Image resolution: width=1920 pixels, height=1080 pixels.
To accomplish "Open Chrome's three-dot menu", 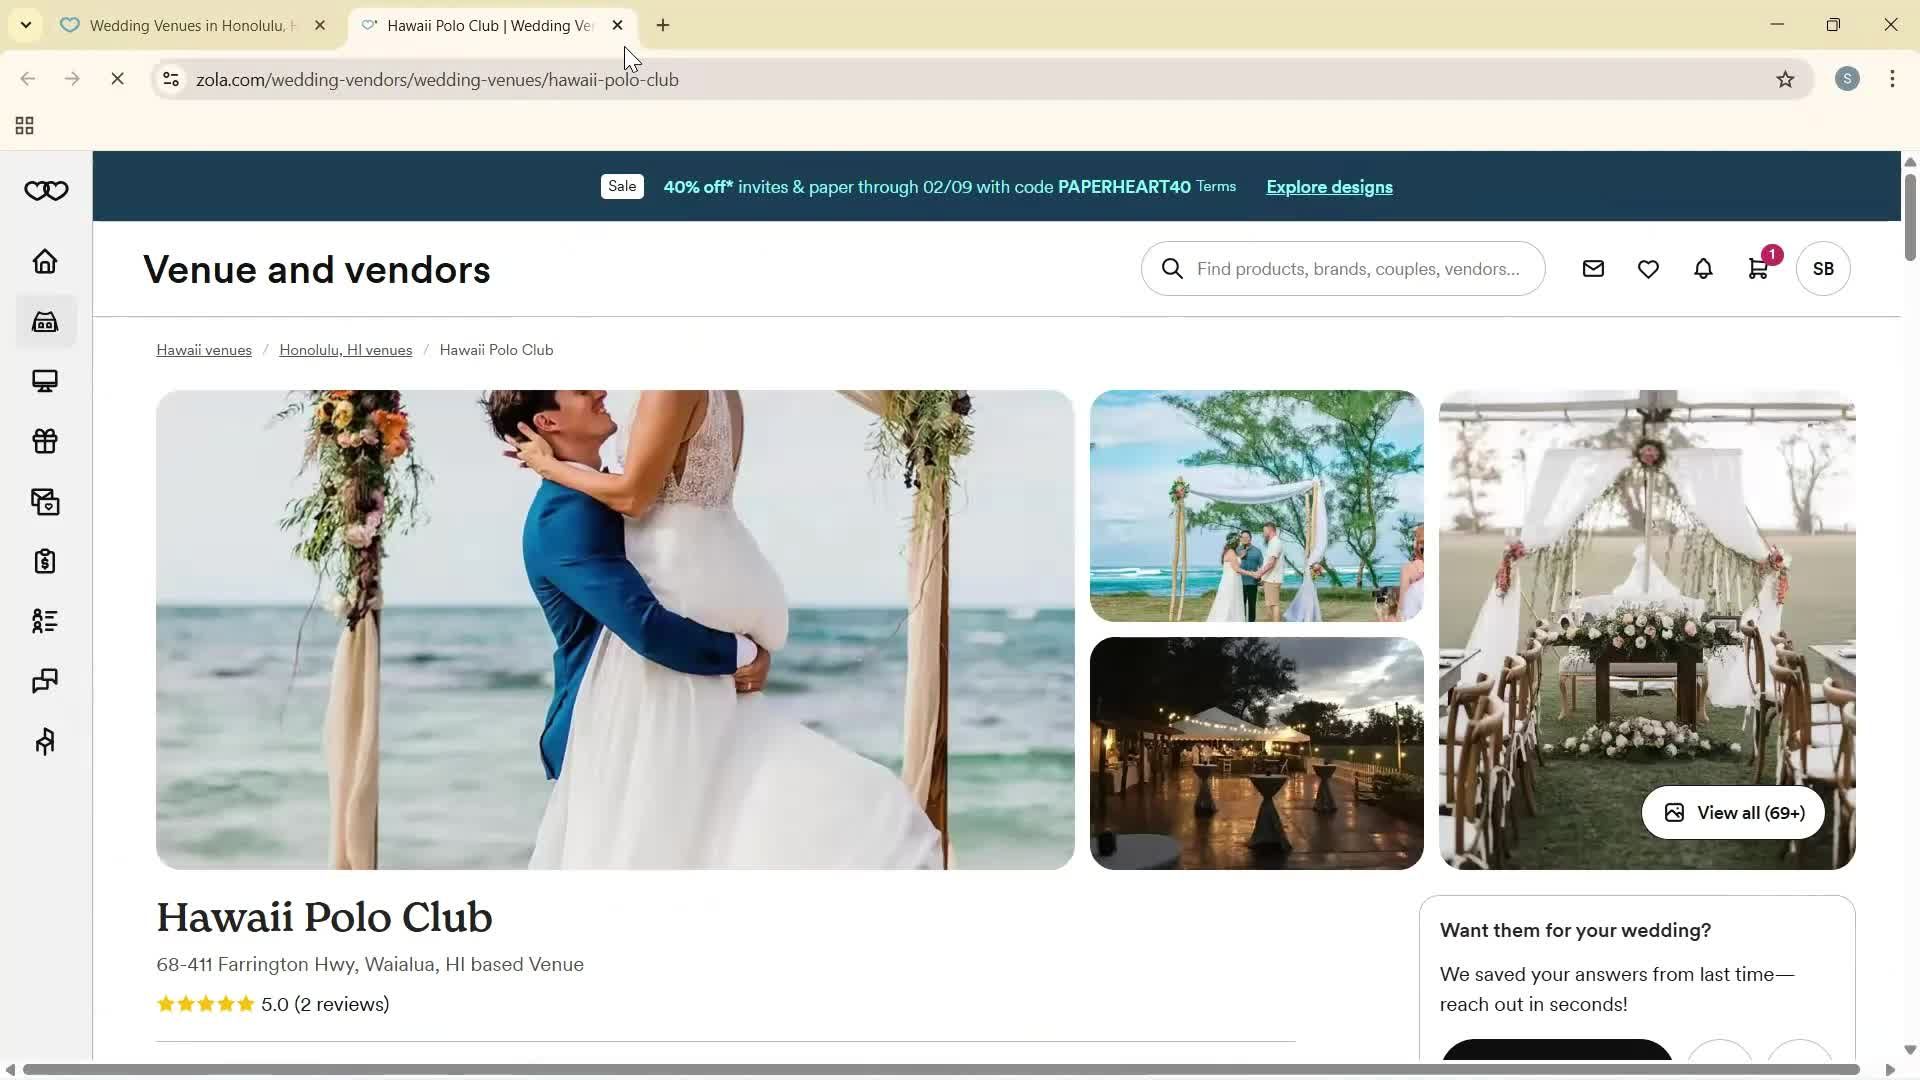I will pyautogui.click(x=1892, y=79).
